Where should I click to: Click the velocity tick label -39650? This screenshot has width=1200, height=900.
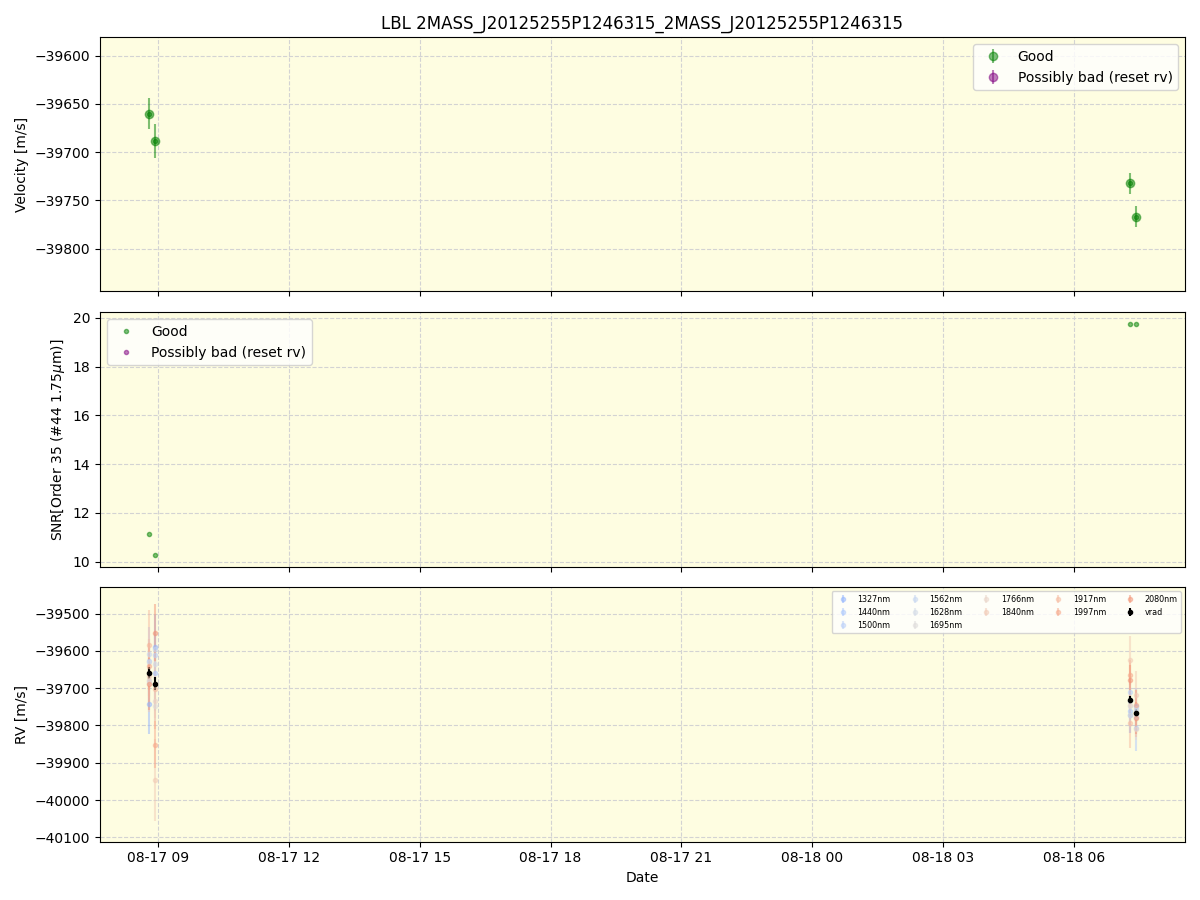62,104
